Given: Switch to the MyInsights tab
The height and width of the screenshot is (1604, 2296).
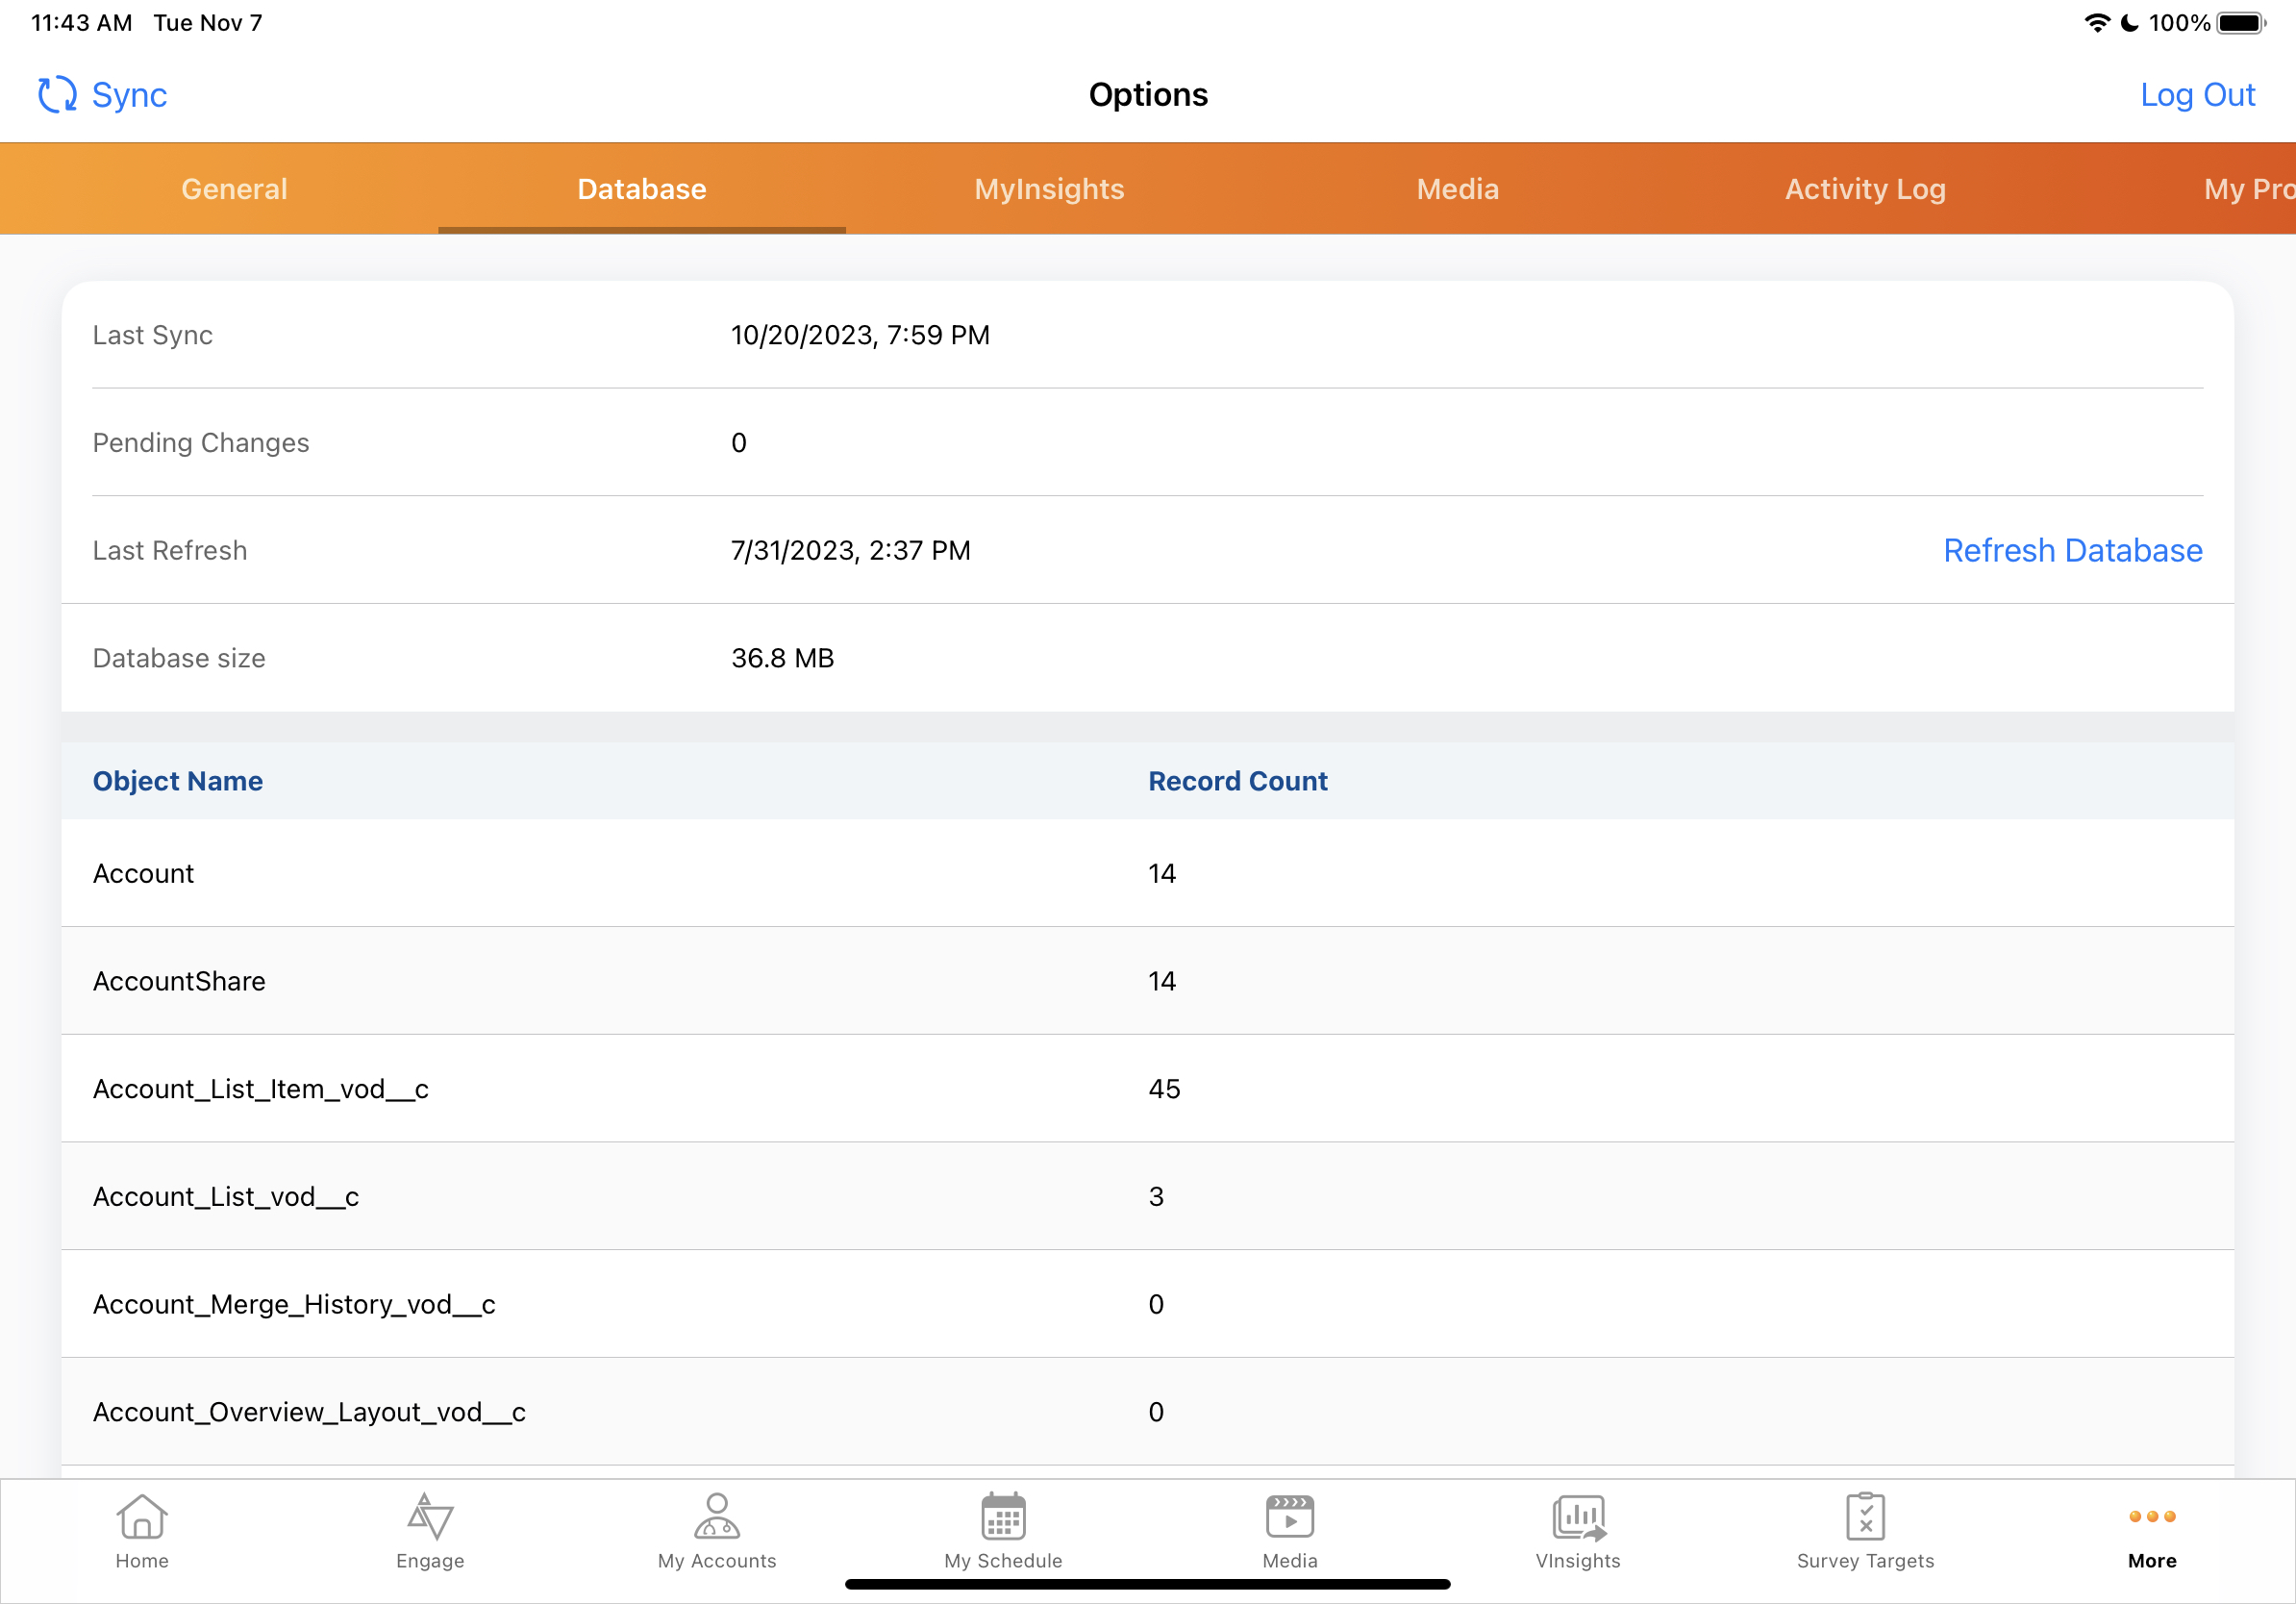Looking at the screenshot, I should [x=1049, y=189].
